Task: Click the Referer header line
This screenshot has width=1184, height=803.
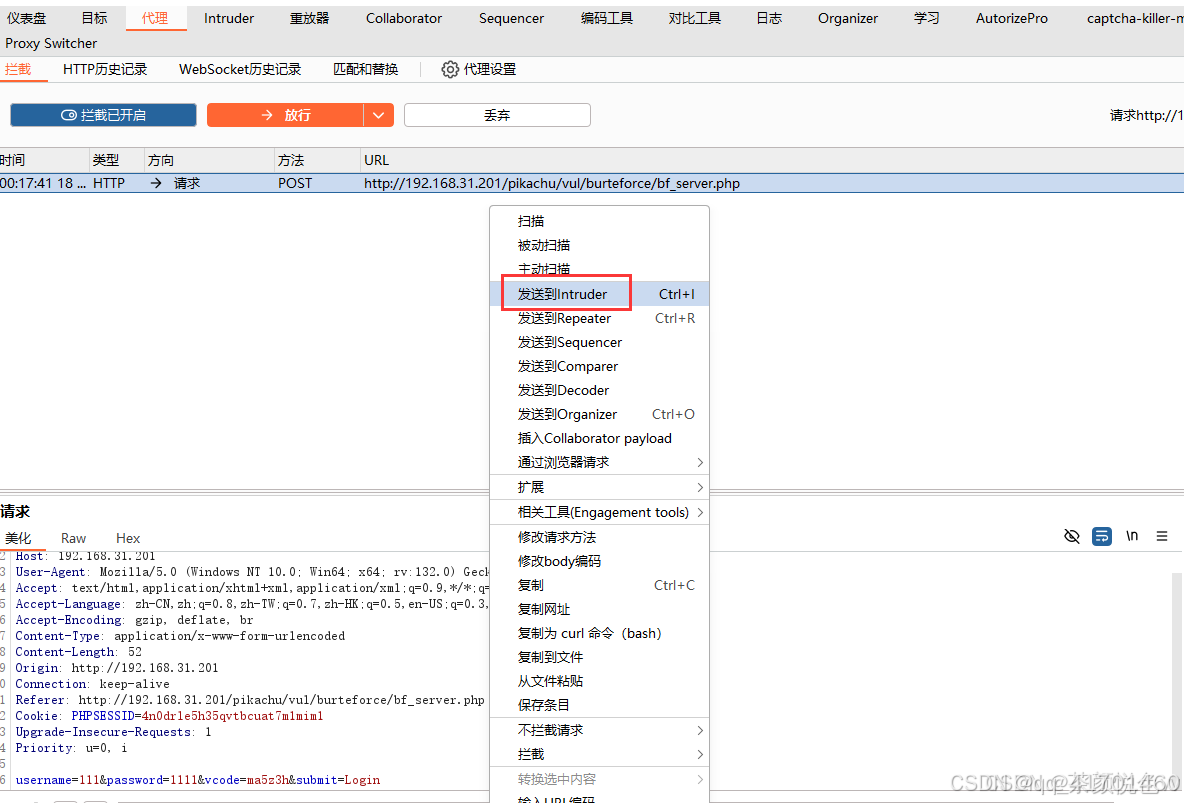Action: coord(250,700)
